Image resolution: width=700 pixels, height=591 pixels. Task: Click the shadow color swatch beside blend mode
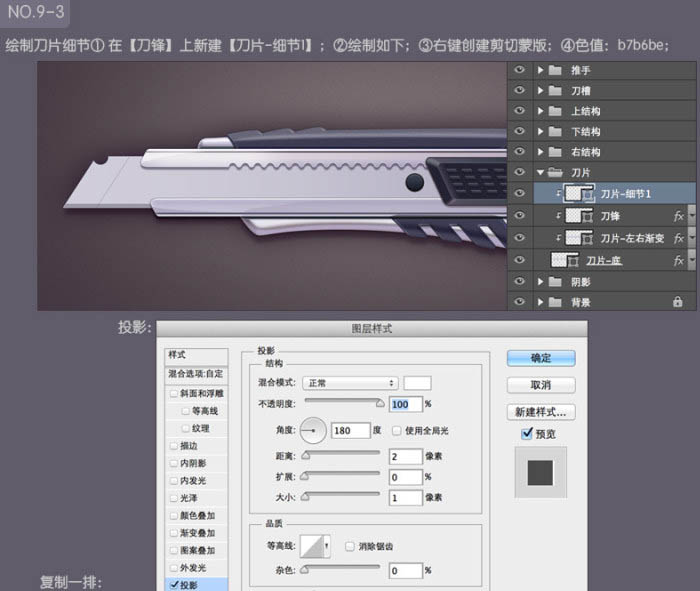coord(417,383)
